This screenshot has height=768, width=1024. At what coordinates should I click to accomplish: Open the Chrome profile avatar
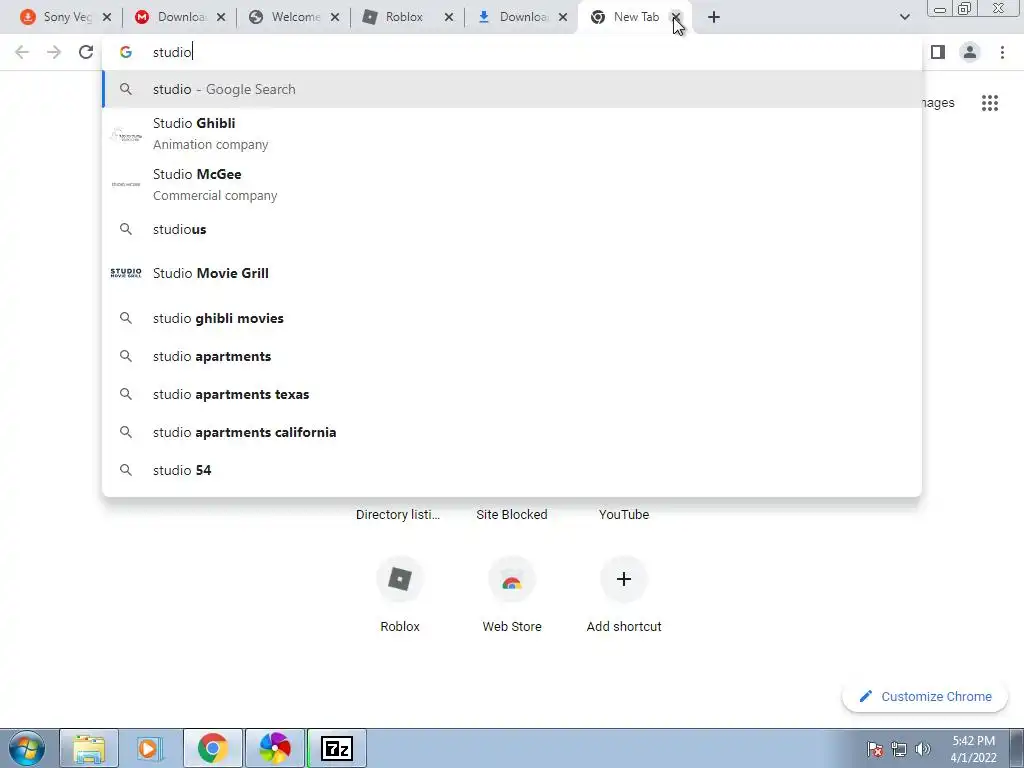click(x=970, y=52)
